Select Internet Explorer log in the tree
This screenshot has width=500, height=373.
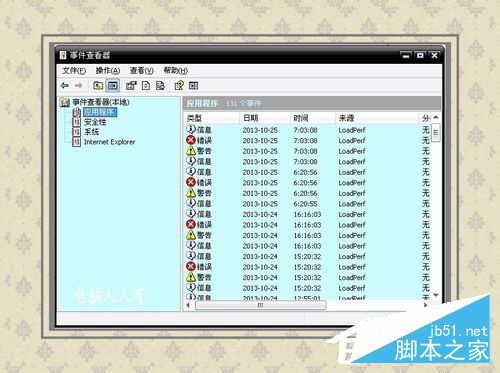coord(109,142)
